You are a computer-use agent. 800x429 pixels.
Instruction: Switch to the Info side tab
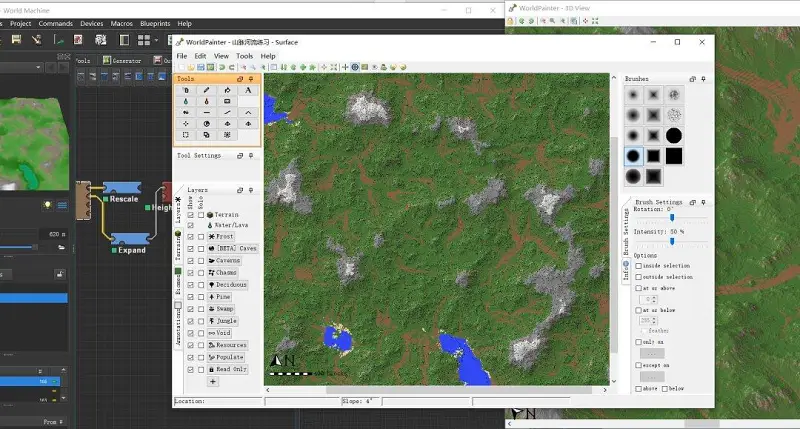(x=626, y=270)
